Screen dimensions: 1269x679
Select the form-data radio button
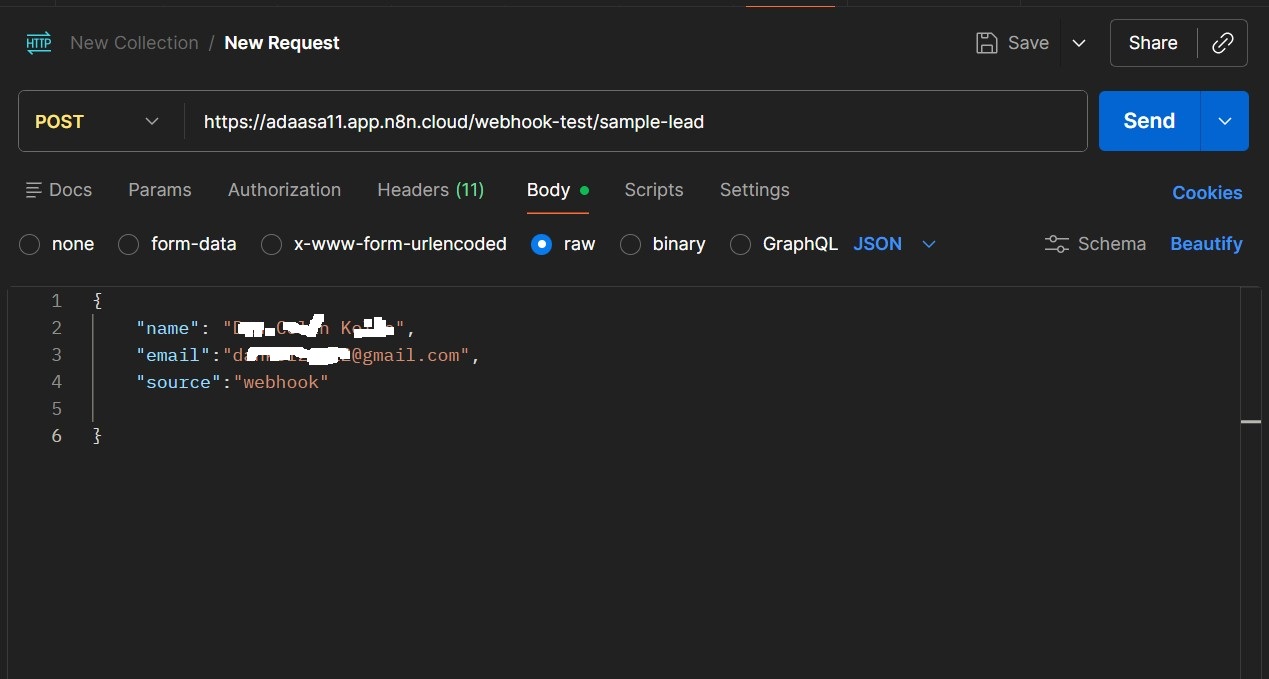click(128, 244)
